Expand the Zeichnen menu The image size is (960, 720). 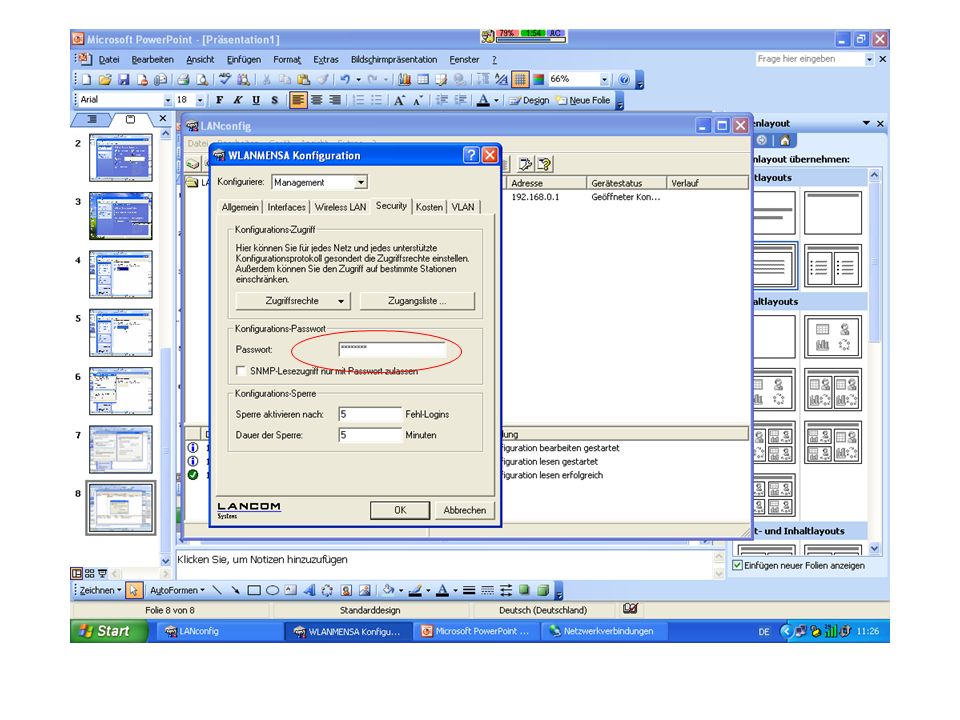(100, 590)
